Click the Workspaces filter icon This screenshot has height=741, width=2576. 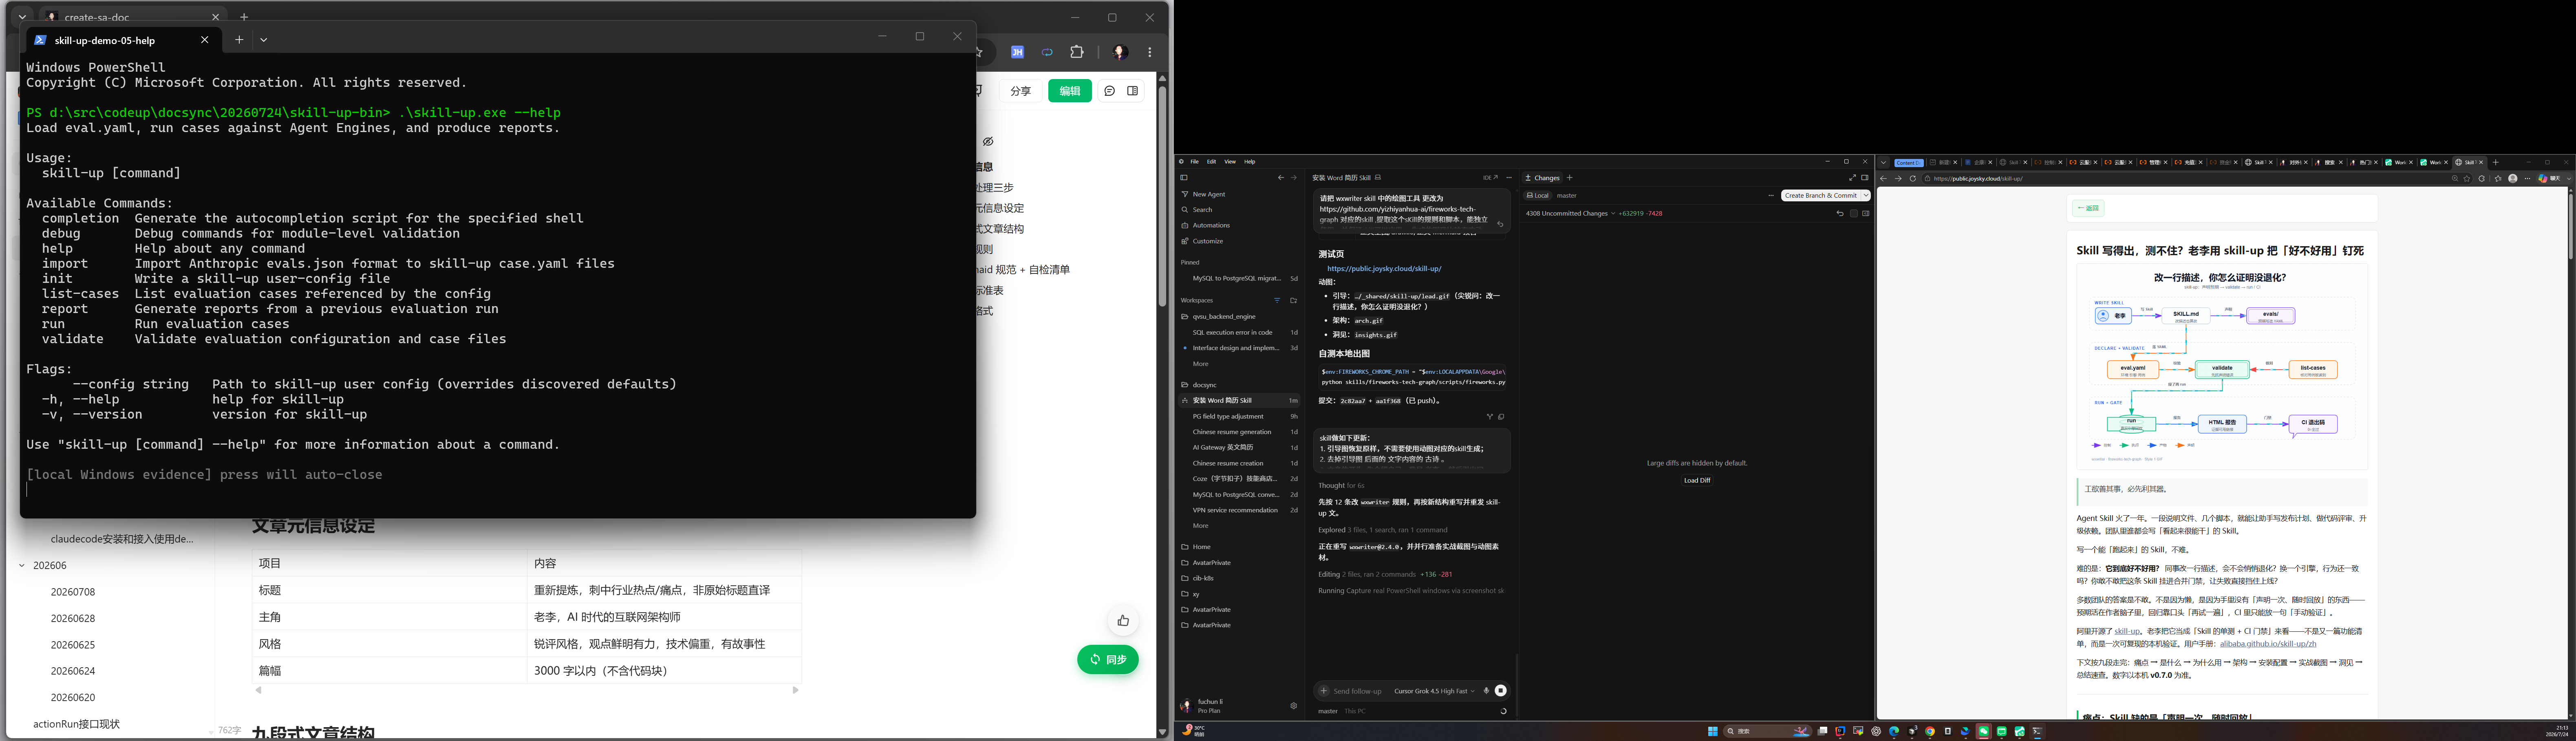tap(1277, 300)
